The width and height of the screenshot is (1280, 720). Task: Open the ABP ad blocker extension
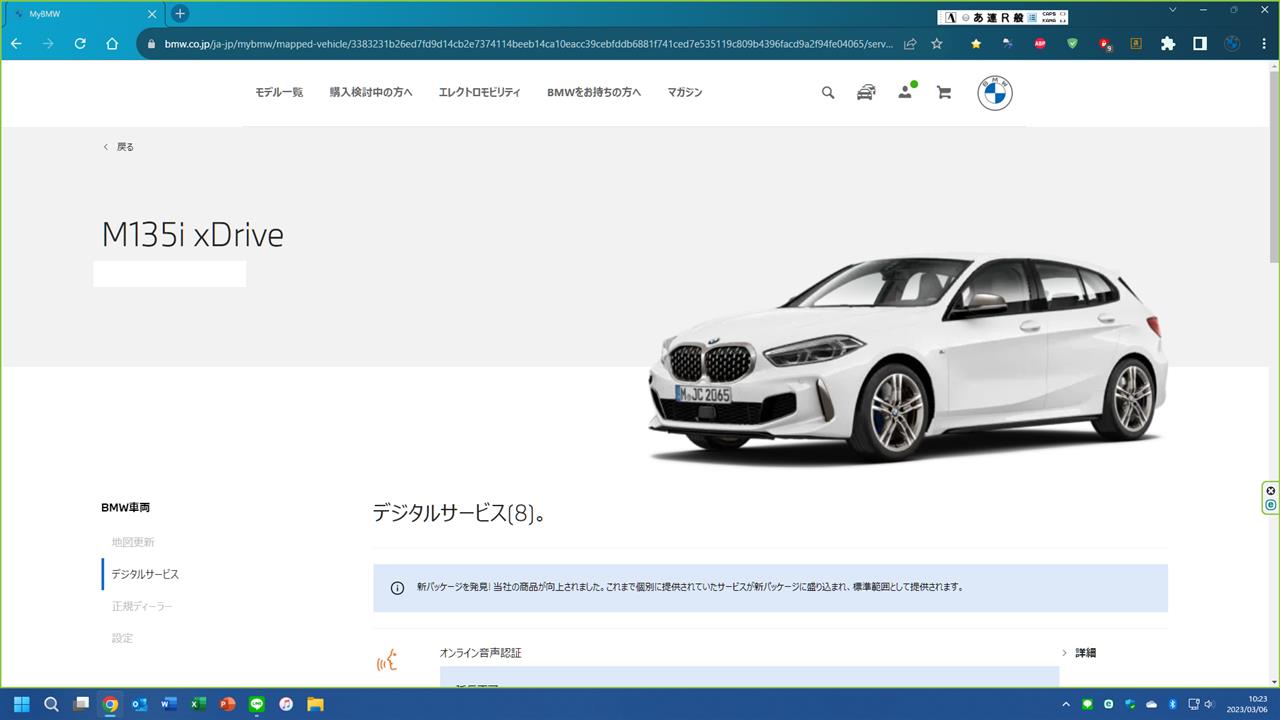click(1040, 44)
